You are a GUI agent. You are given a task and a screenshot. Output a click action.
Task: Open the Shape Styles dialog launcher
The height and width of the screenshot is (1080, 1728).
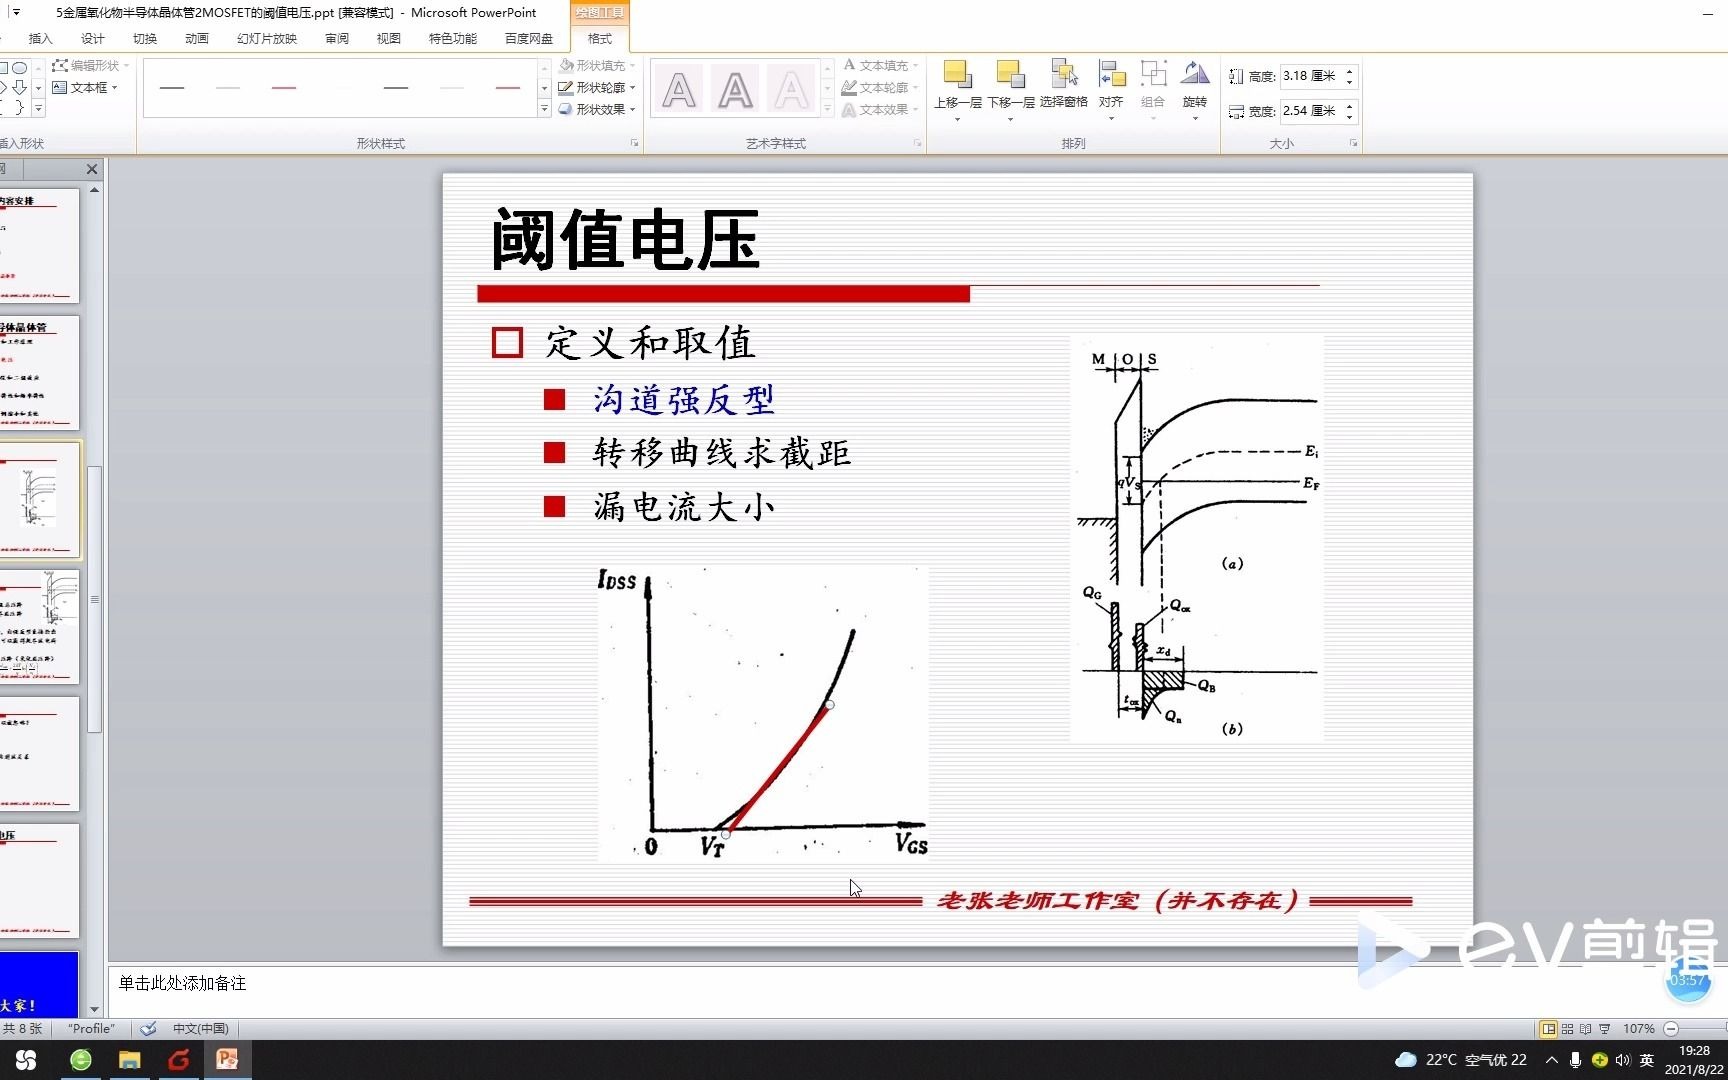634,144
